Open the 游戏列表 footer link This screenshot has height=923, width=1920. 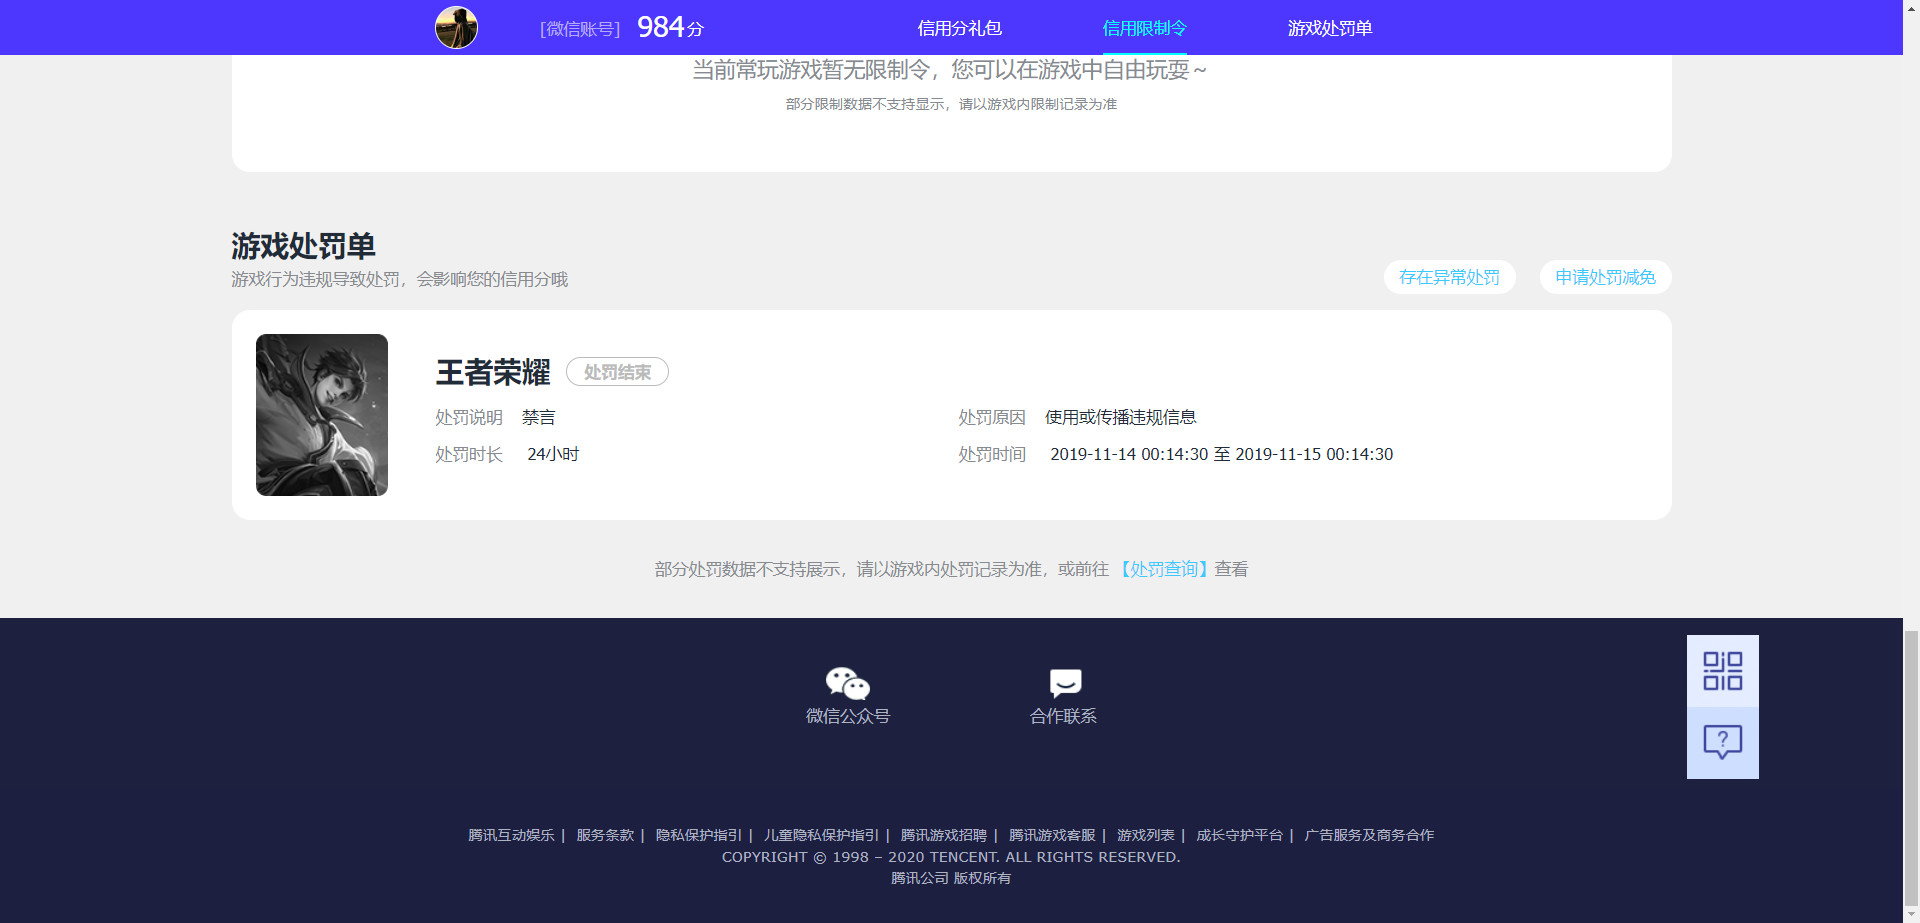(1146, 835)
